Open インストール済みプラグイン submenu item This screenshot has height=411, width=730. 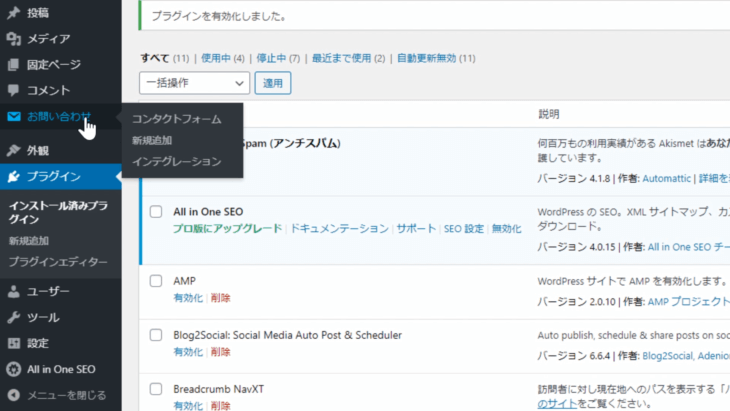[58, 212]
